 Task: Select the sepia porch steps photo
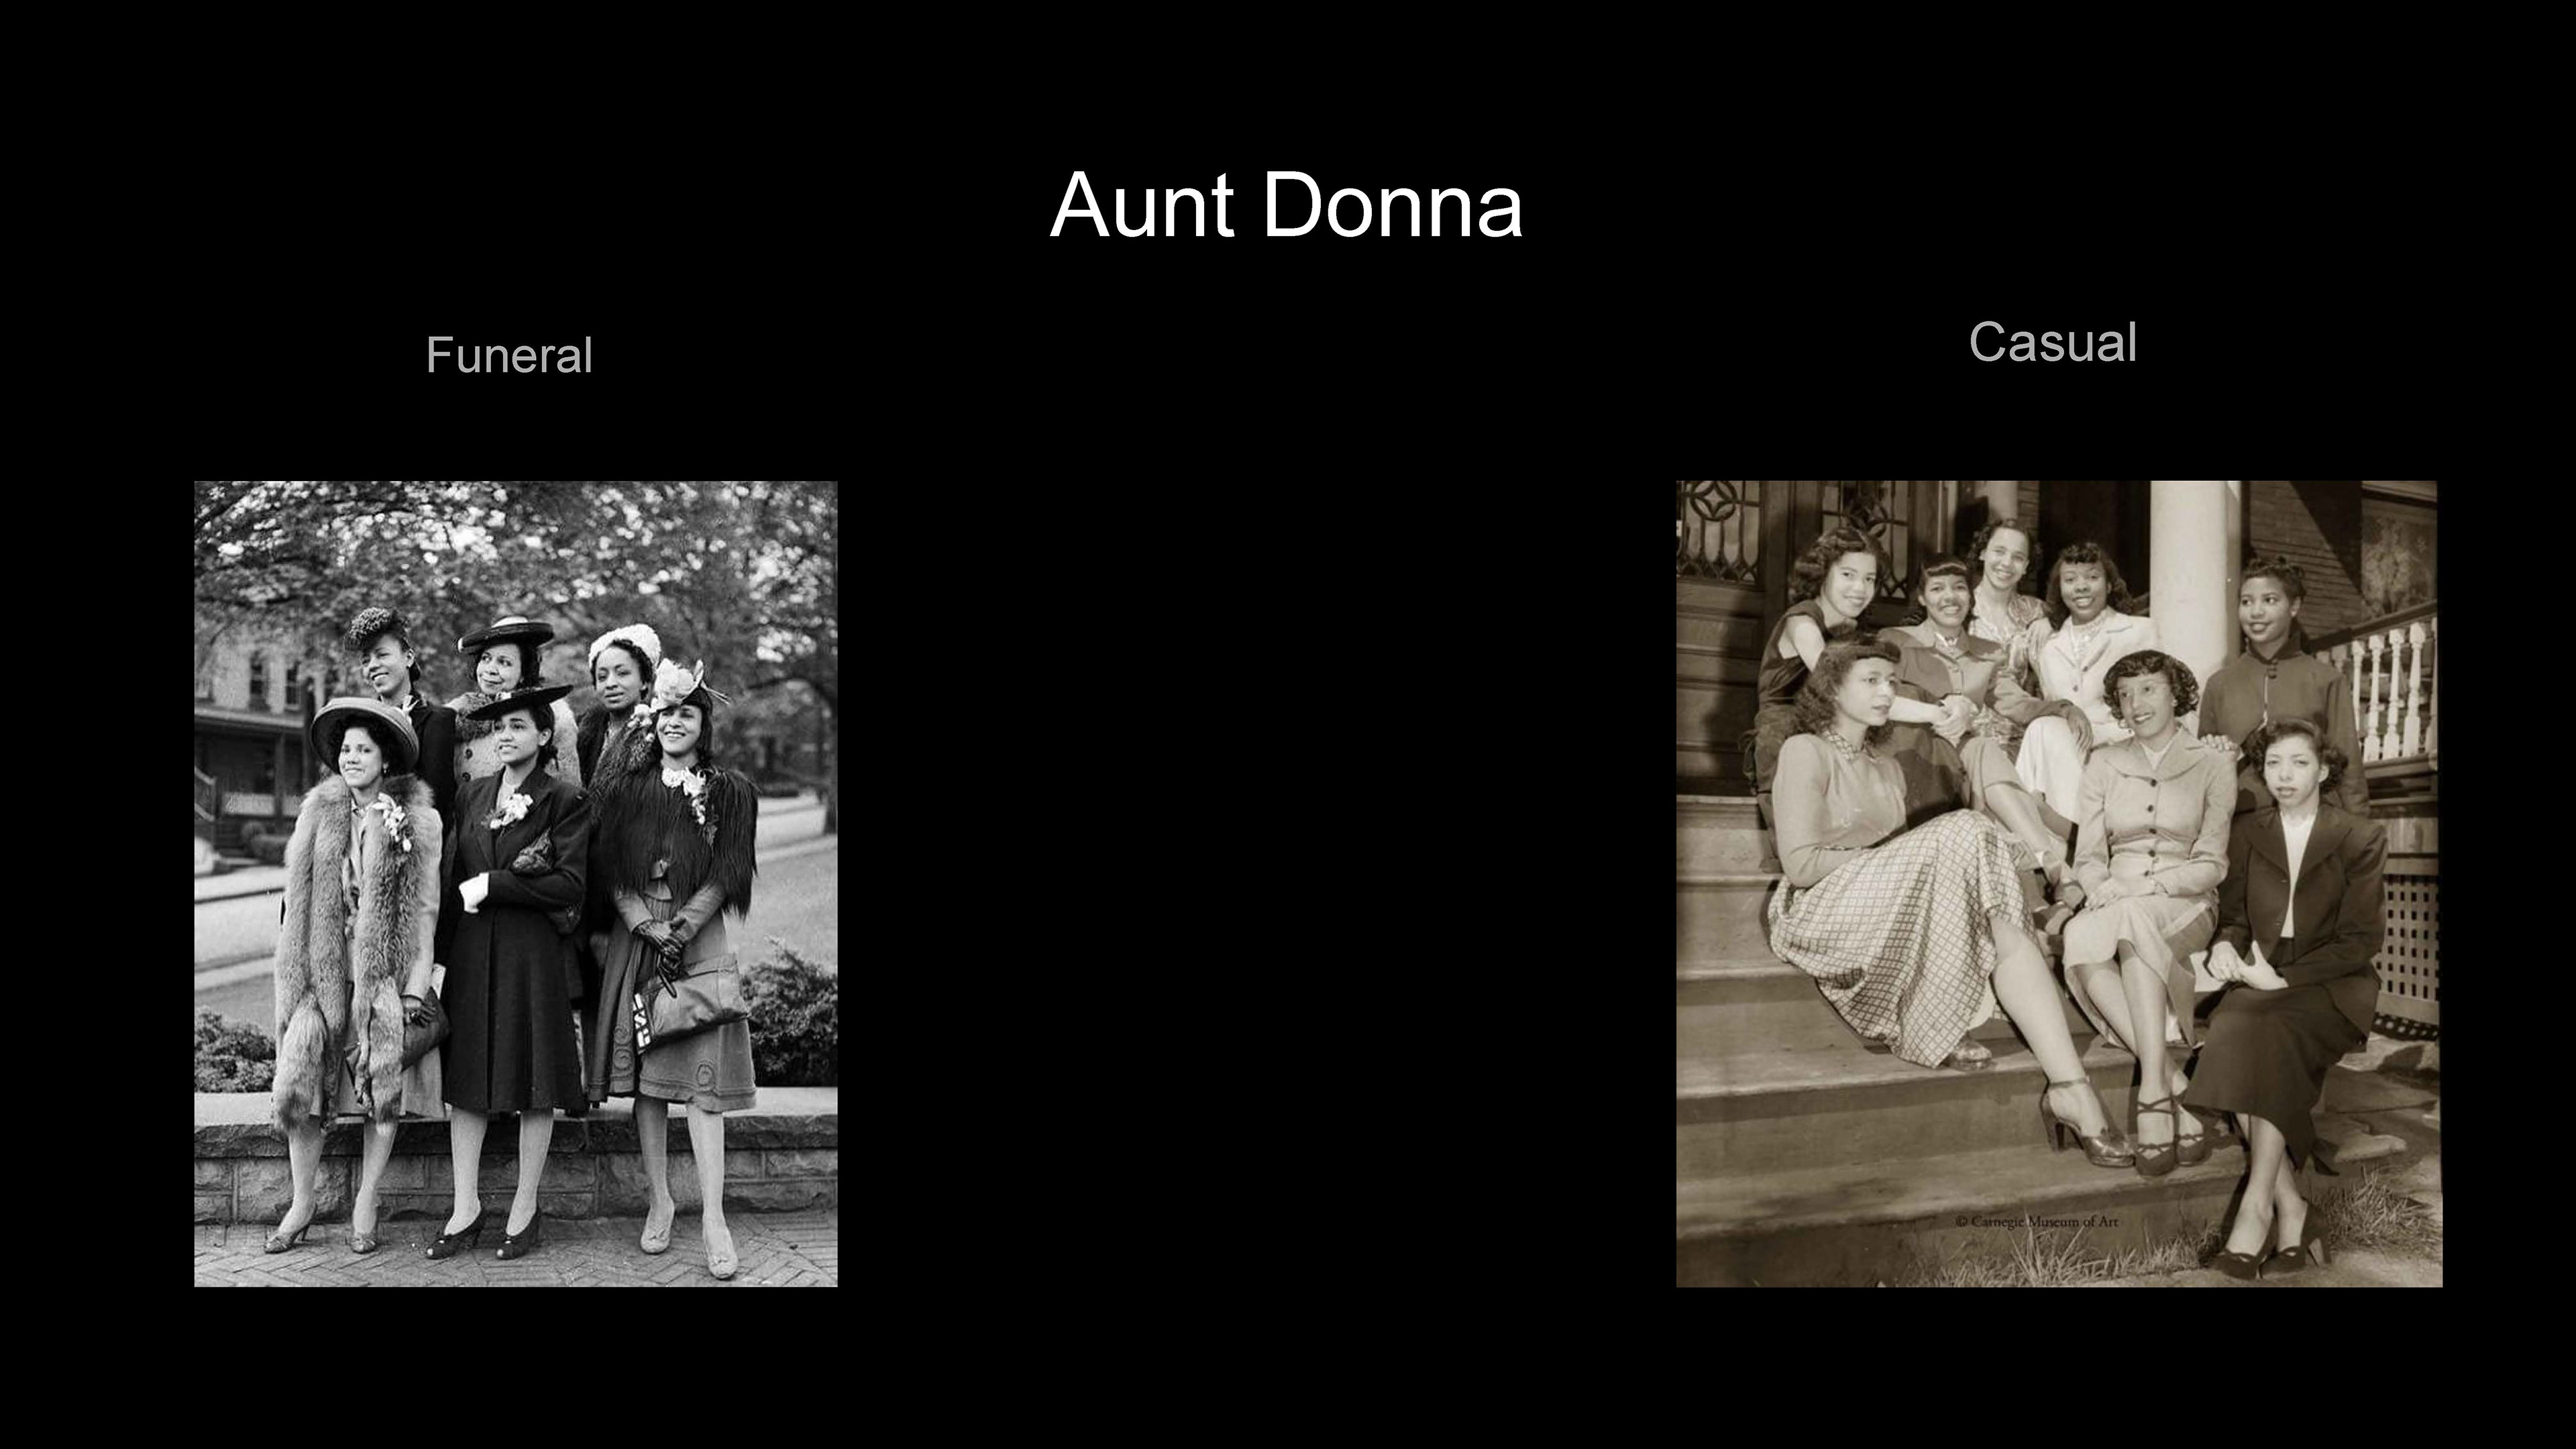[x=2059, y=884]
